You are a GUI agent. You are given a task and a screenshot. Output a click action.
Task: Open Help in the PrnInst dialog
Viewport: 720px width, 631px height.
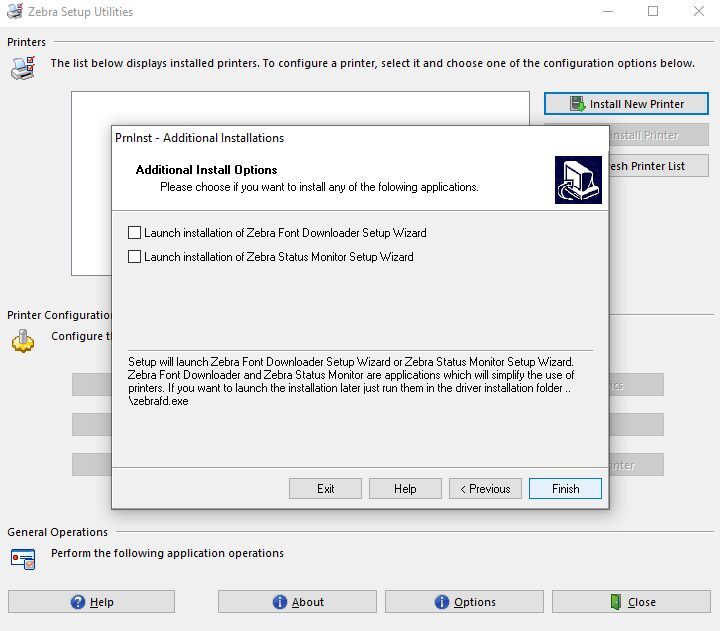click(x=405, y=489)
